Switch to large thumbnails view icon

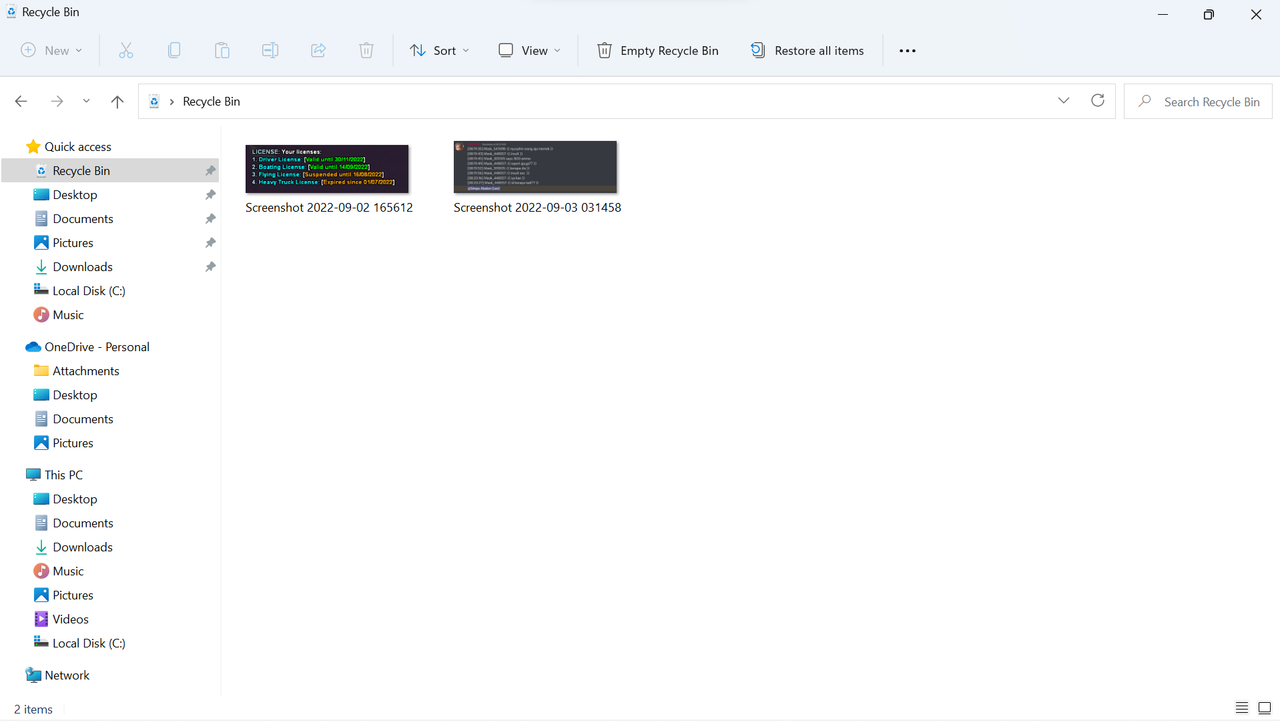tap(1264, 708)
